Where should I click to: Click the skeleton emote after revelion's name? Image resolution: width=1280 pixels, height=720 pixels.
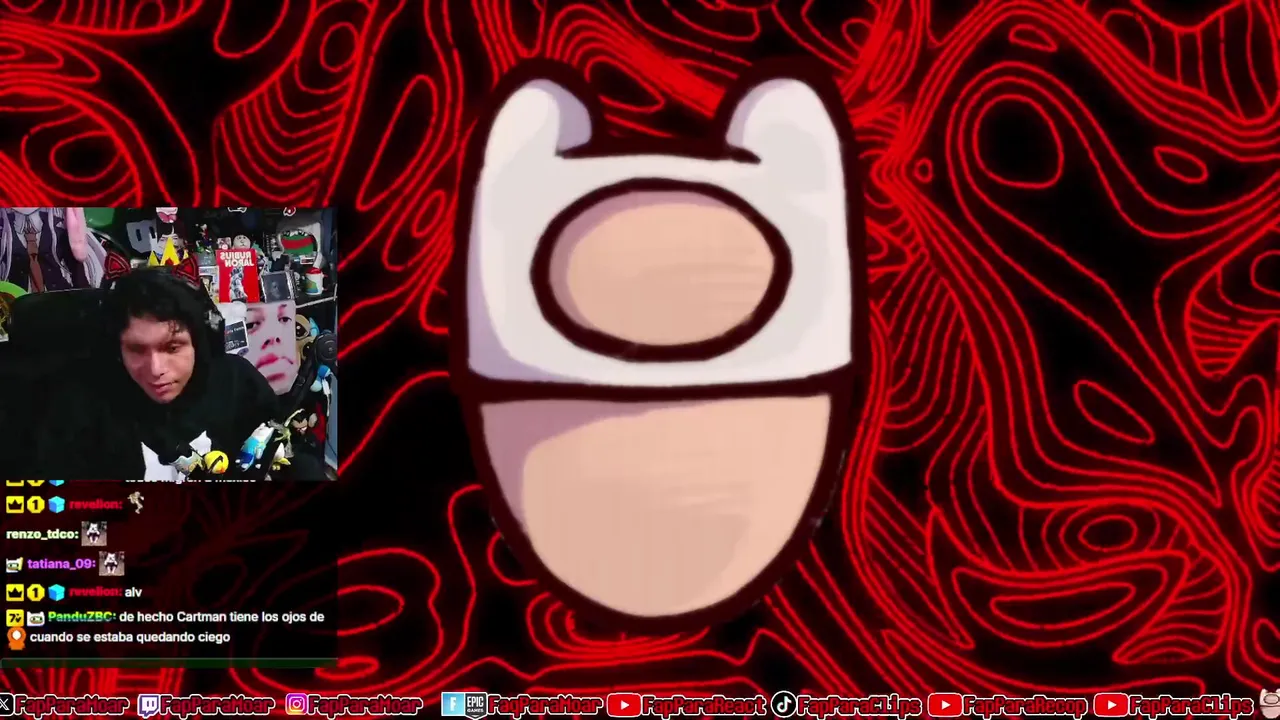tap(136, 502)
